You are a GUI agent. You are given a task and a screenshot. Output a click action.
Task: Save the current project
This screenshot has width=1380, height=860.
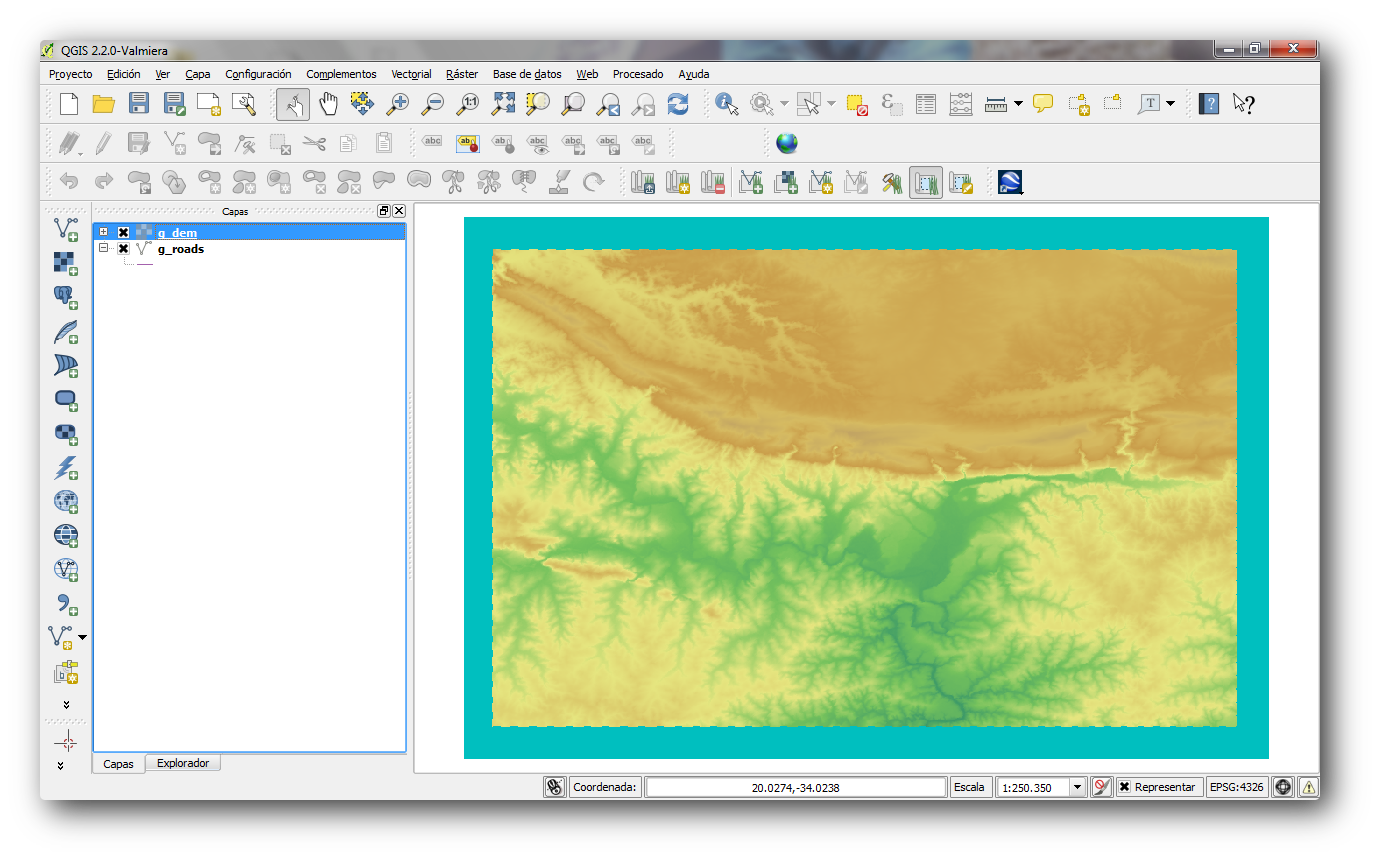[x=139, y=103]
